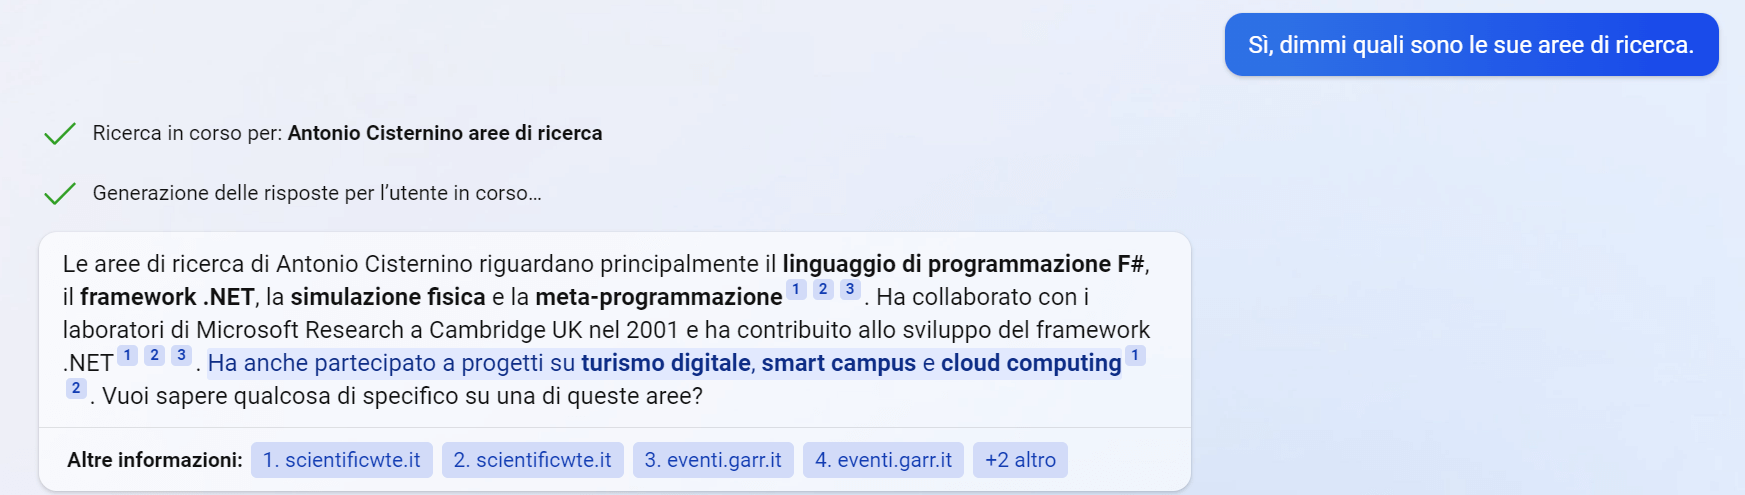Open source chip 2. scientificwte.it
Viewport: 1745px width, 495px height.
[532, 460]
